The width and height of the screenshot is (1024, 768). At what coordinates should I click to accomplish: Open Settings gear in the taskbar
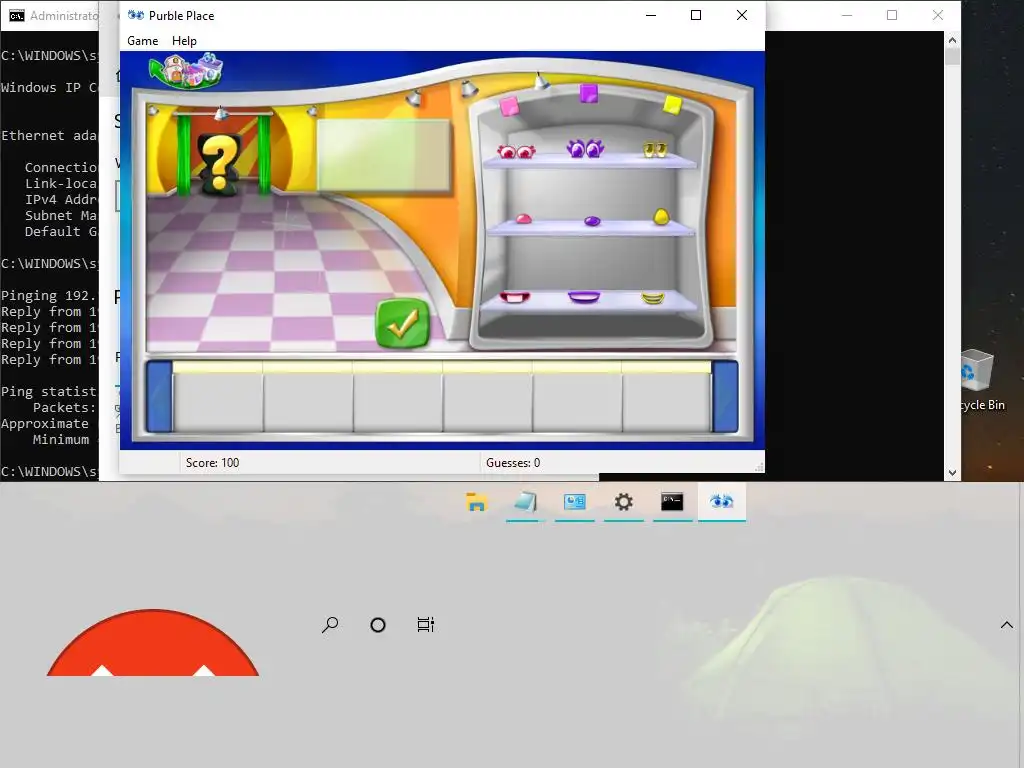pos(624,502)
